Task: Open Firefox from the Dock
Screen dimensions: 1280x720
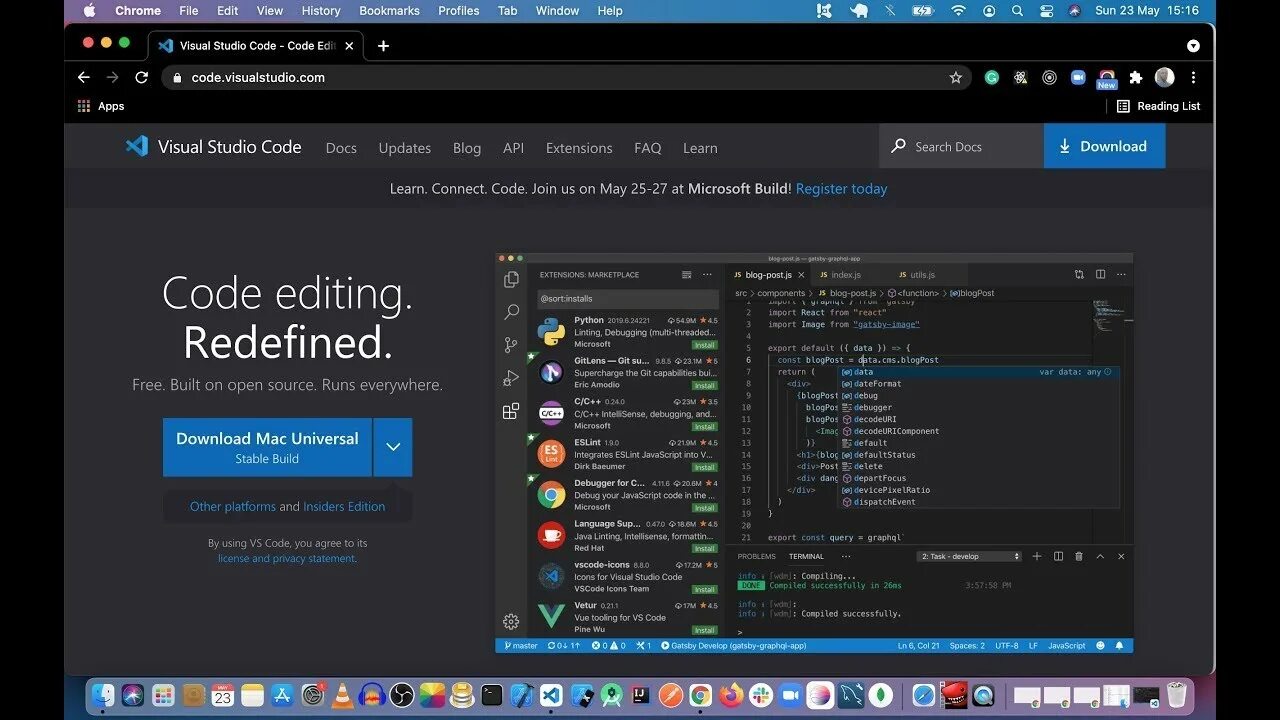Action: 730,695
